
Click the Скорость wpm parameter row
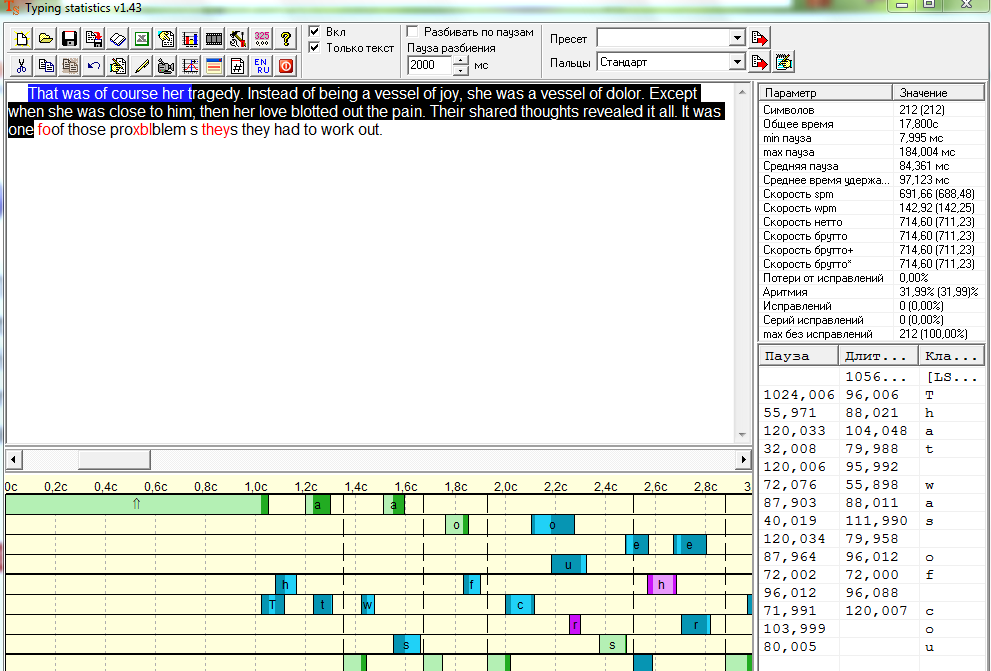click(x=872, y=208)
